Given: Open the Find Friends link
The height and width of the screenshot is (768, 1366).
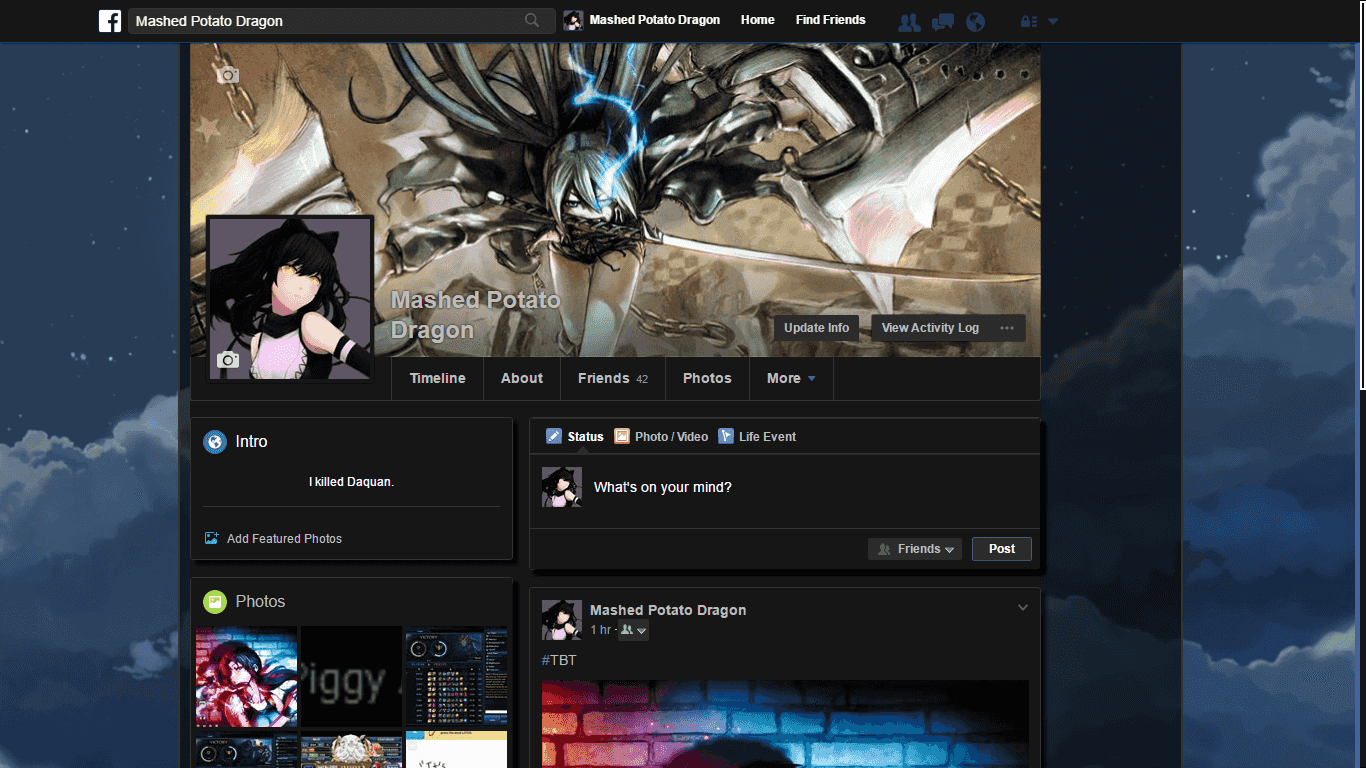Looking at the screenshot, I should click(831, 20).
